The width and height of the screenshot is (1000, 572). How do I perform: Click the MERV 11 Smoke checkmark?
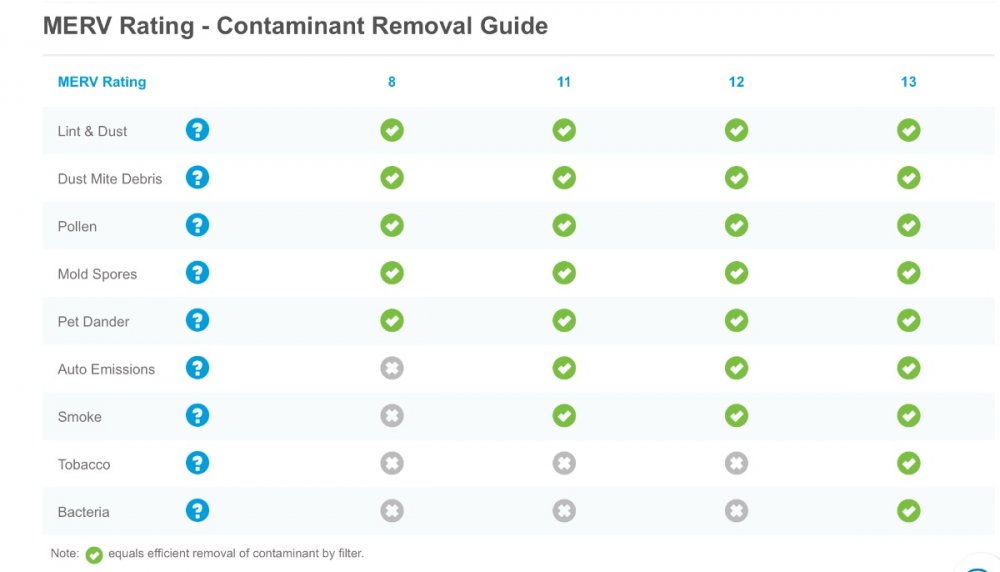tap(564, 416)
